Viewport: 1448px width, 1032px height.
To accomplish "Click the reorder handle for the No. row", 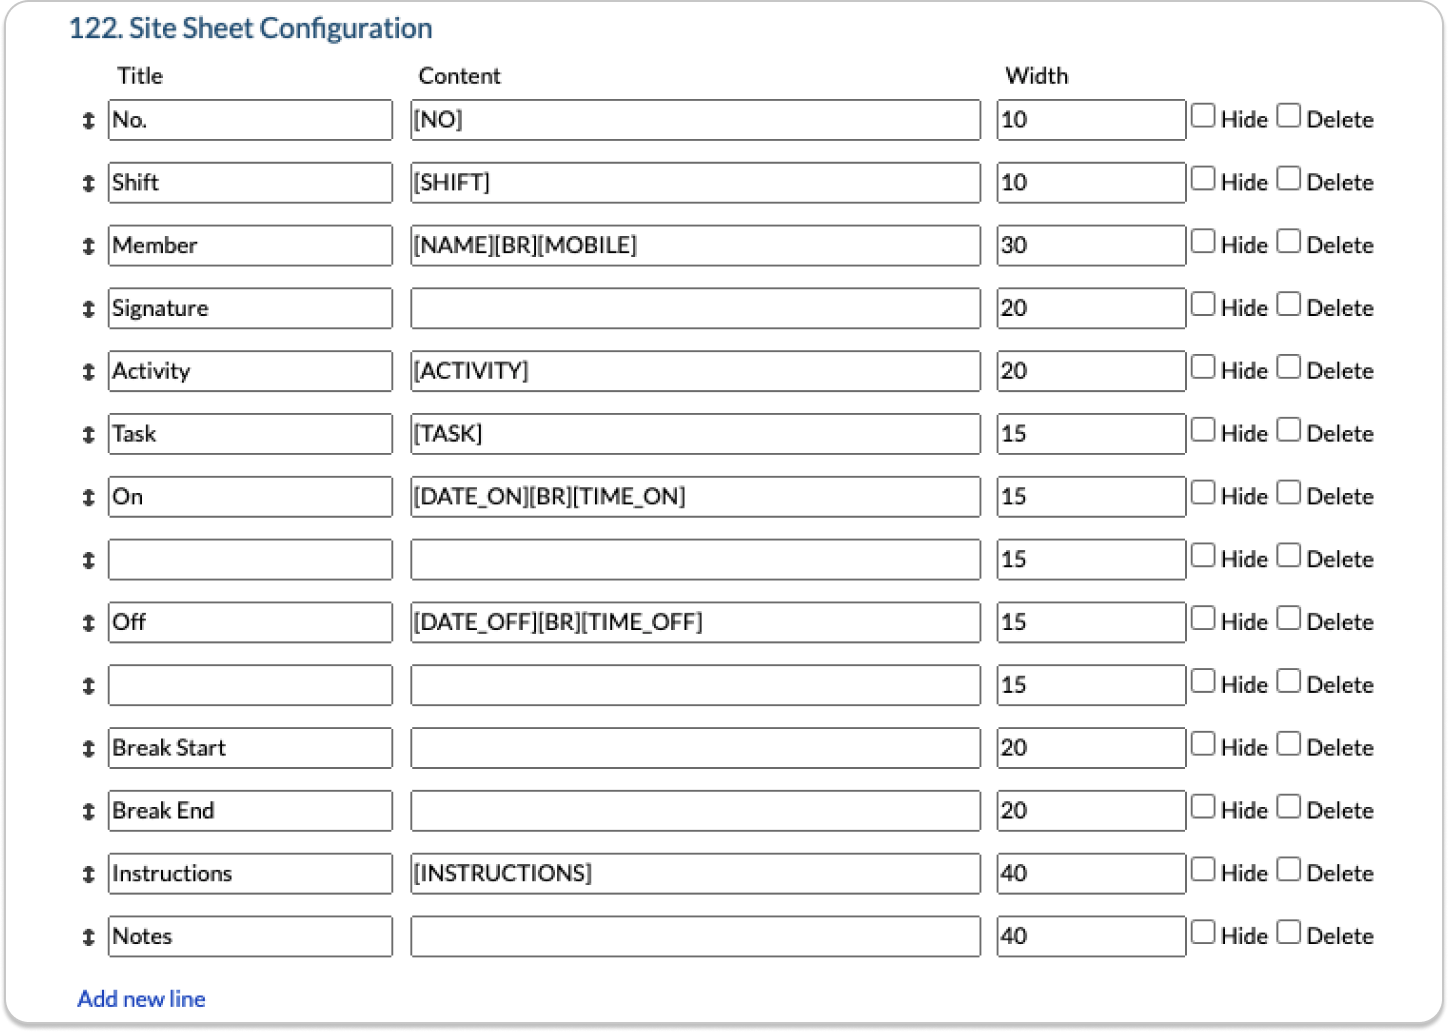I will point(89,121).
